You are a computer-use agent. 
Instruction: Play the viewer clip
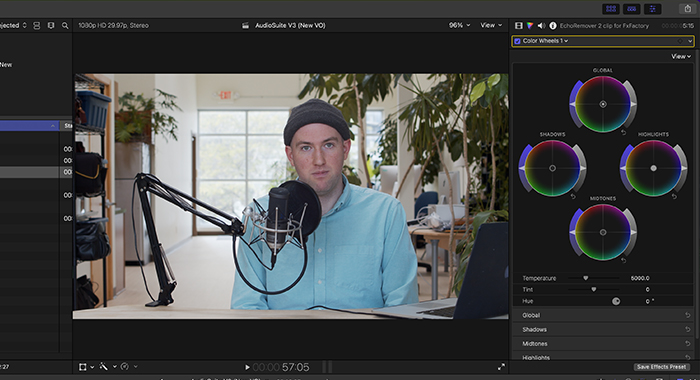click(247, 367)
